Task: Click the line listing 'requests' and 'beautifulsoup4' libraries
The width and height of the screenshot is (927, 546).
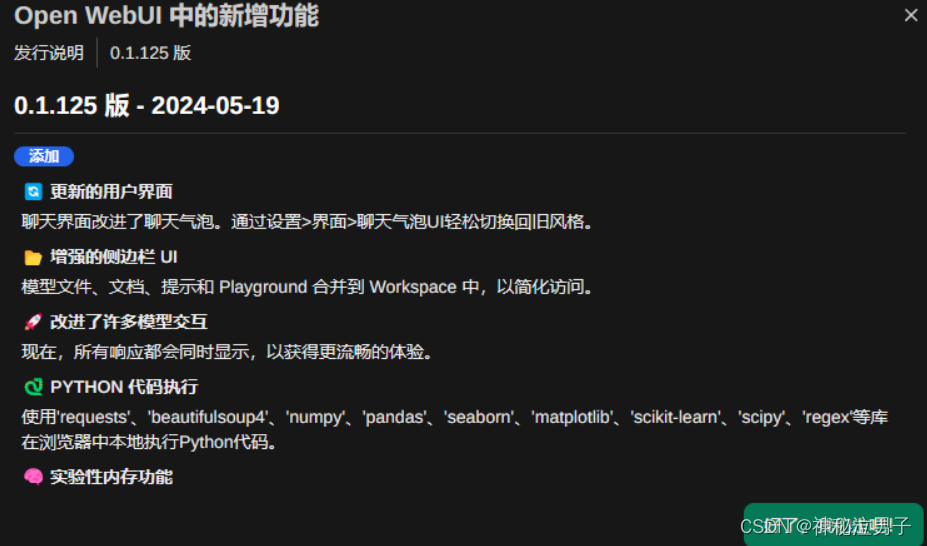Action: pyautogui.click(x=455, y=417)
